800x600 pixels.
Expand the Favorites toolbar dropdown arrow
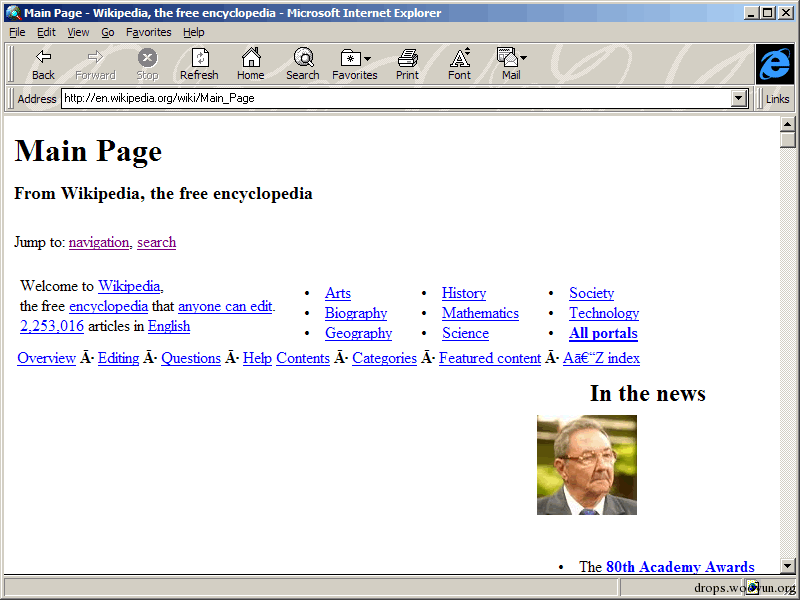coord(367,59)
